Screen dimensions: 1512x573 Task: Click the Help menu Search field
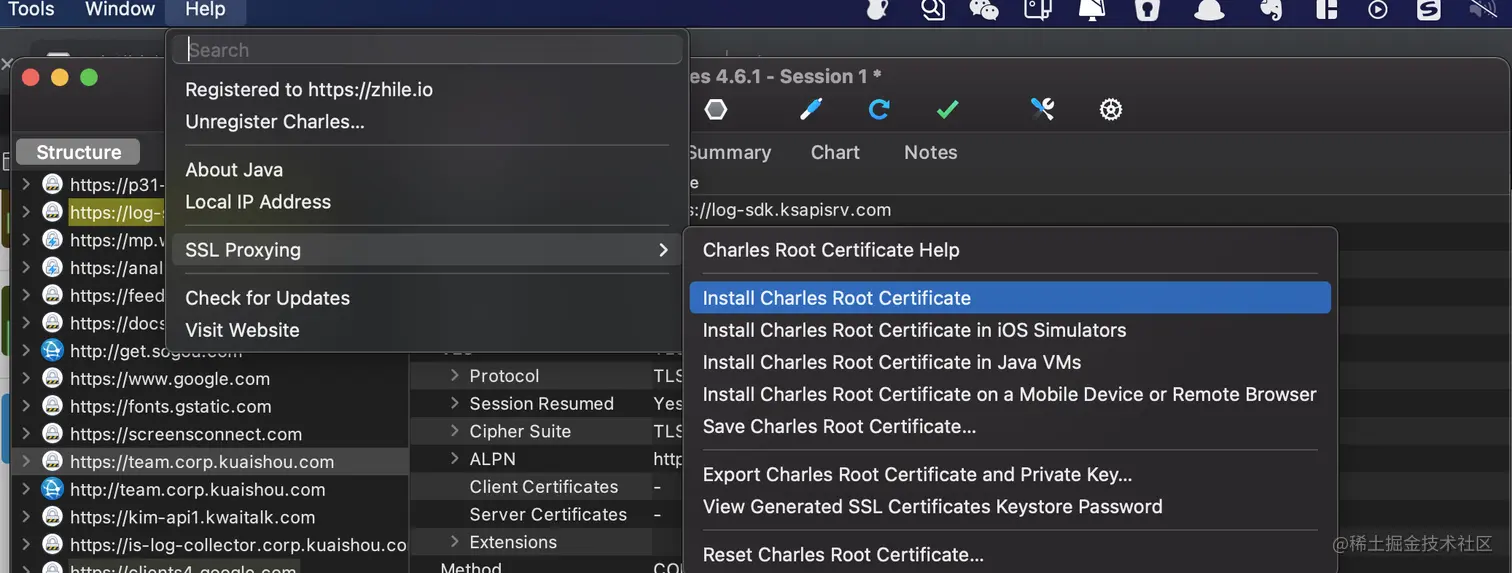(427, 50)
